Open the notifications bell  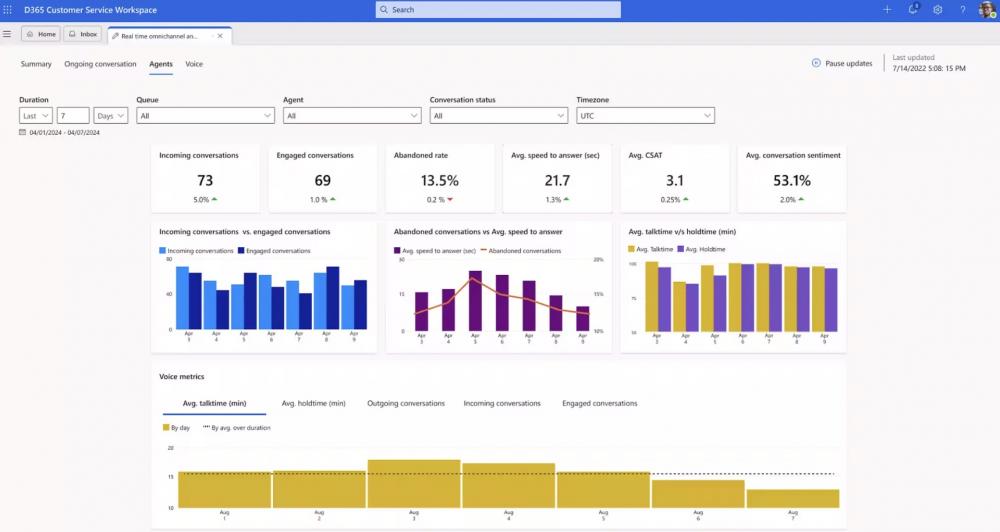(x=912, y=9)
